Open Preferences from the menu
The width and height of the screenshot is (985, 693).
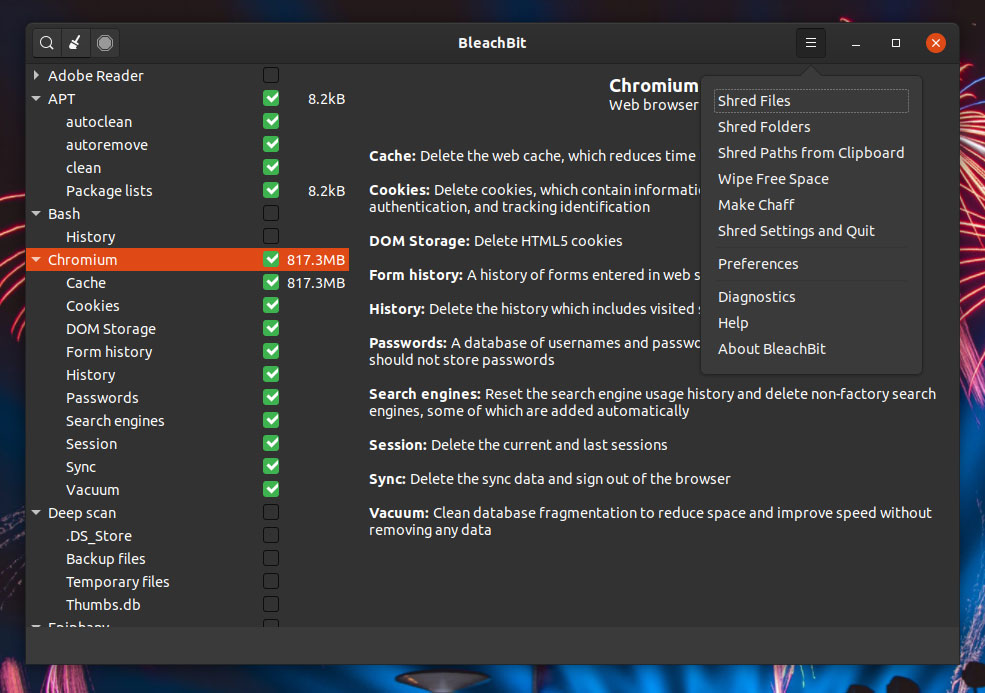(758, 264)
